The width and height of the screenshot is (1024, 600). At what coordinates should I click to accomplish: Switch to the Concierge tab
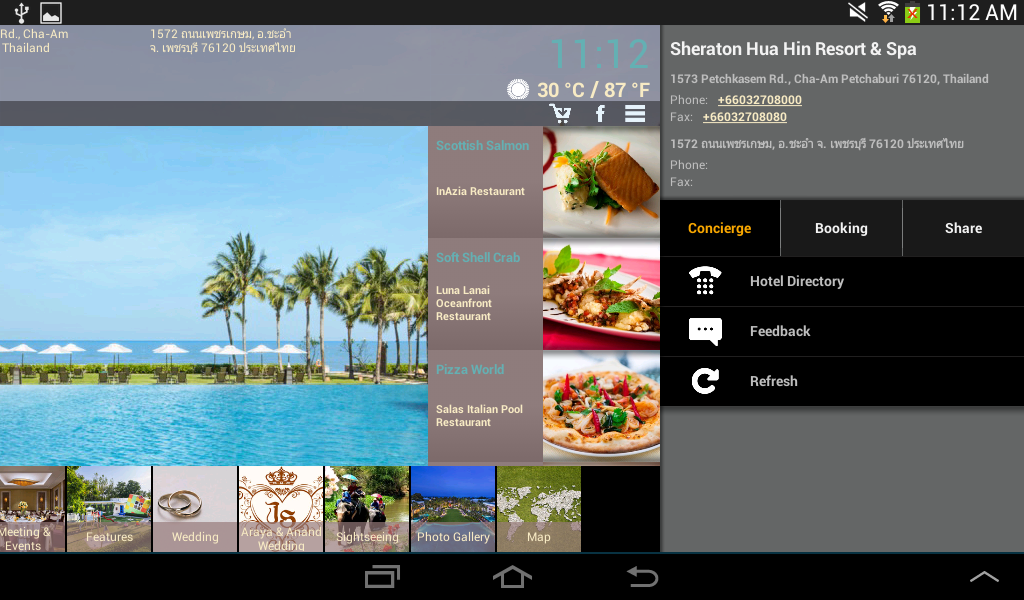tap(720, 228)
